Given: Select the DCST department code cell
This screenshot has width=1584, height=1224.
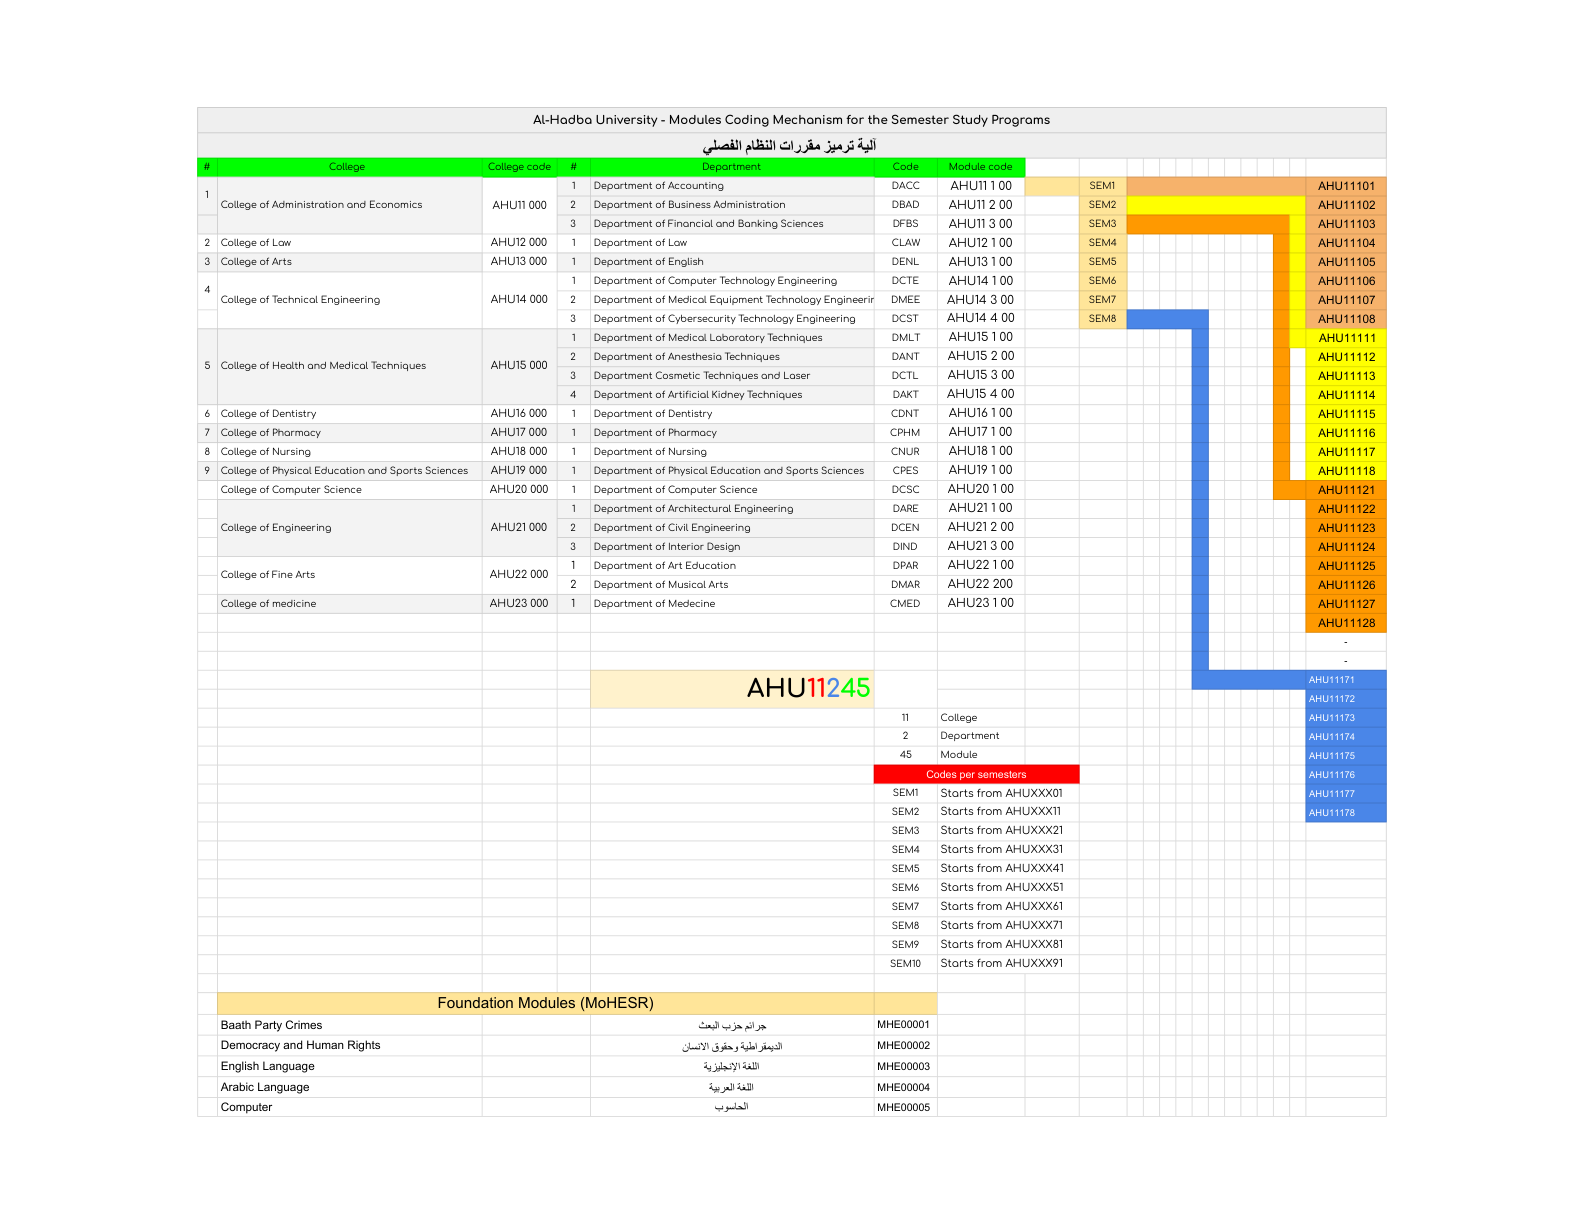Looking at the screenshot, I should [x=905, y=319].
